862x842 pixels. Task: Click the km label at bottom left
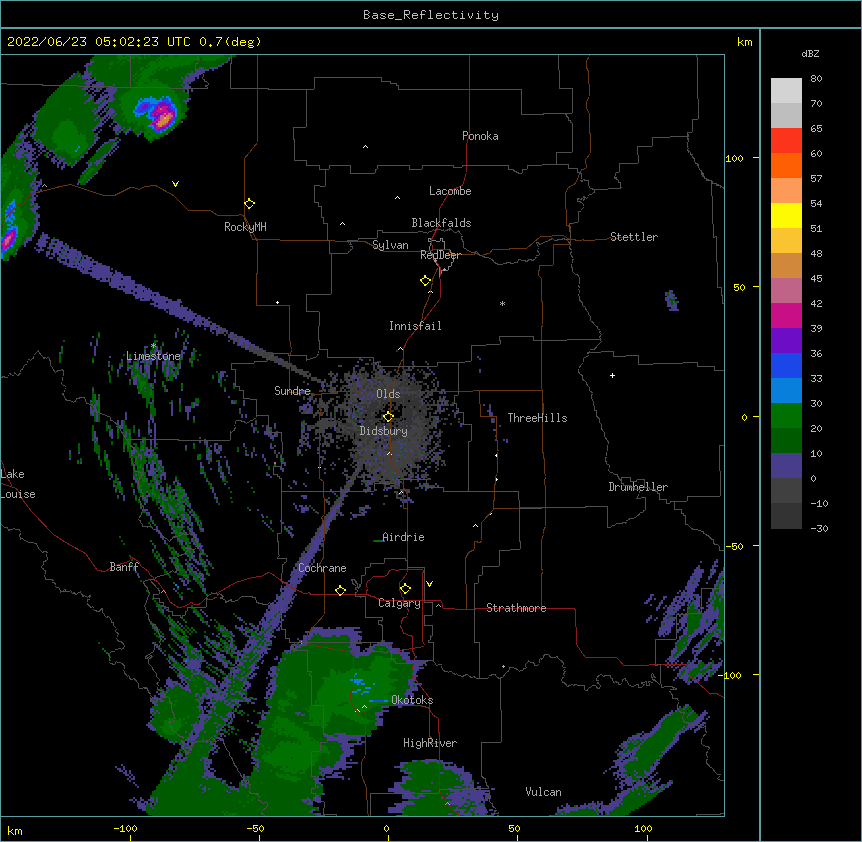point(15,830)
